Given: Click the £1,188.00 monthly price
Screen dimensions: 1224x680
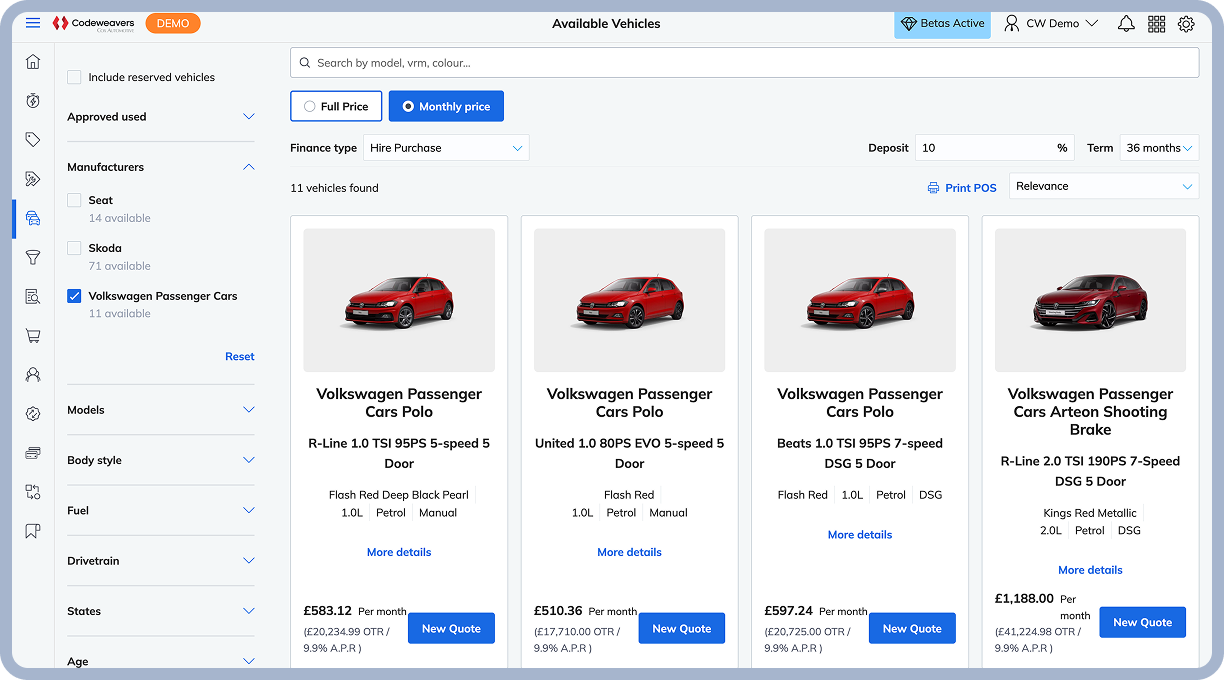Looking at the screenshot, I should click(x=1024, y=598).
